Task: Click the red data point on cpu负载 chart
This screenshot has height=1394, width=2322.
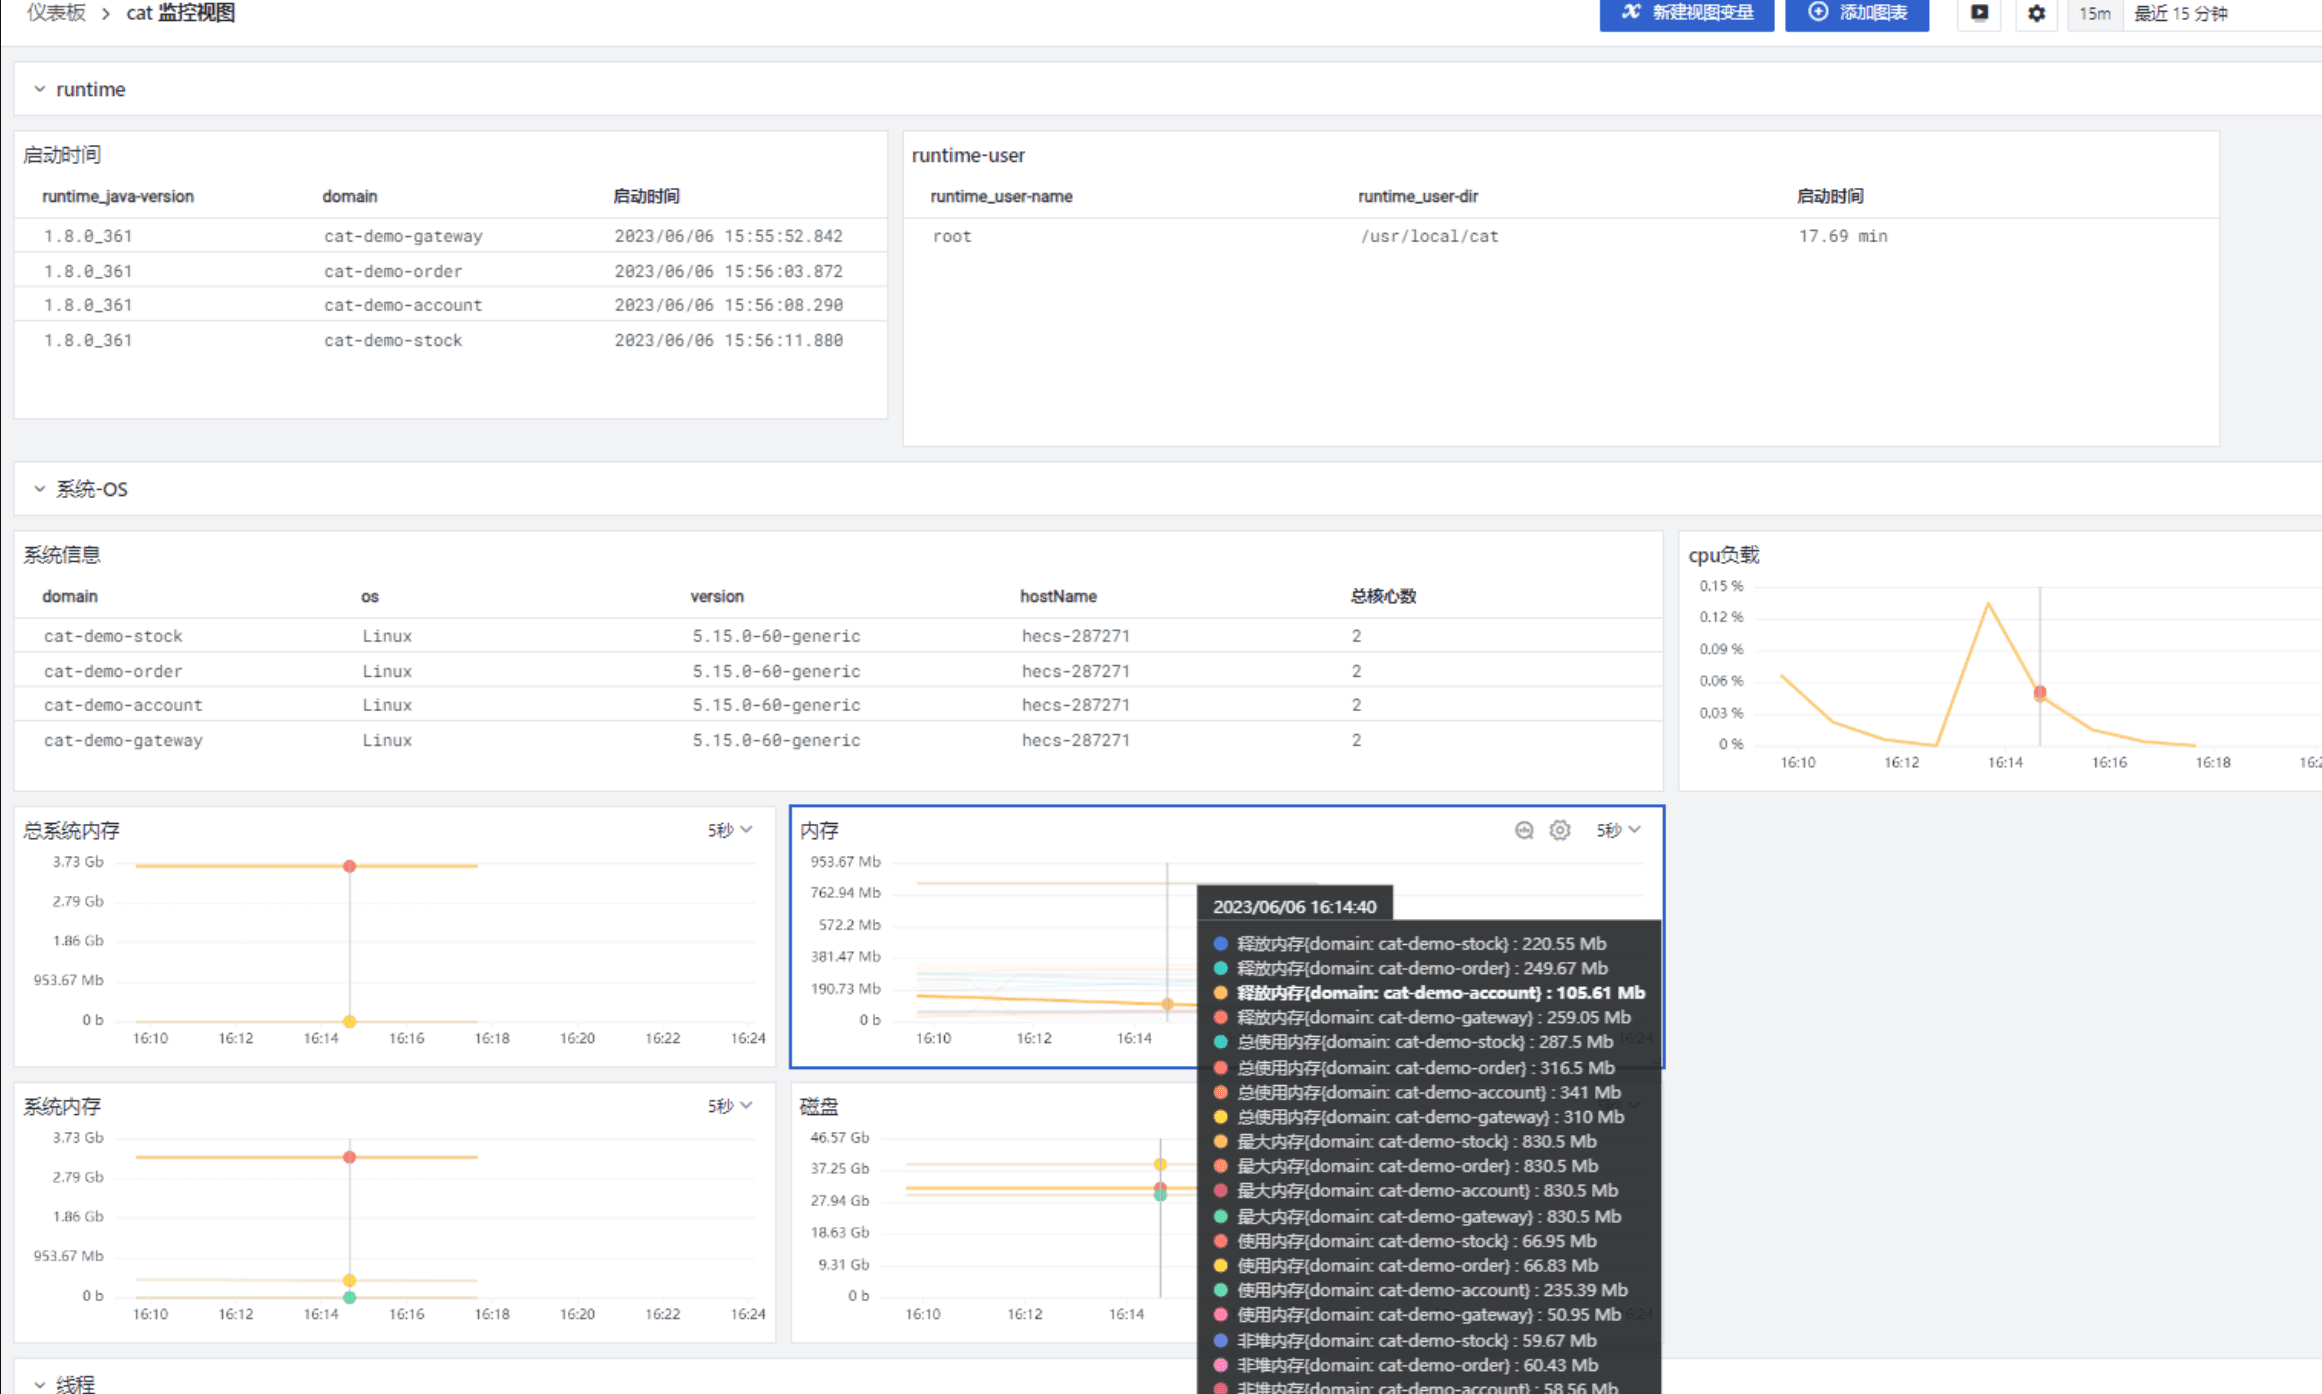Action: (2039, 692)
